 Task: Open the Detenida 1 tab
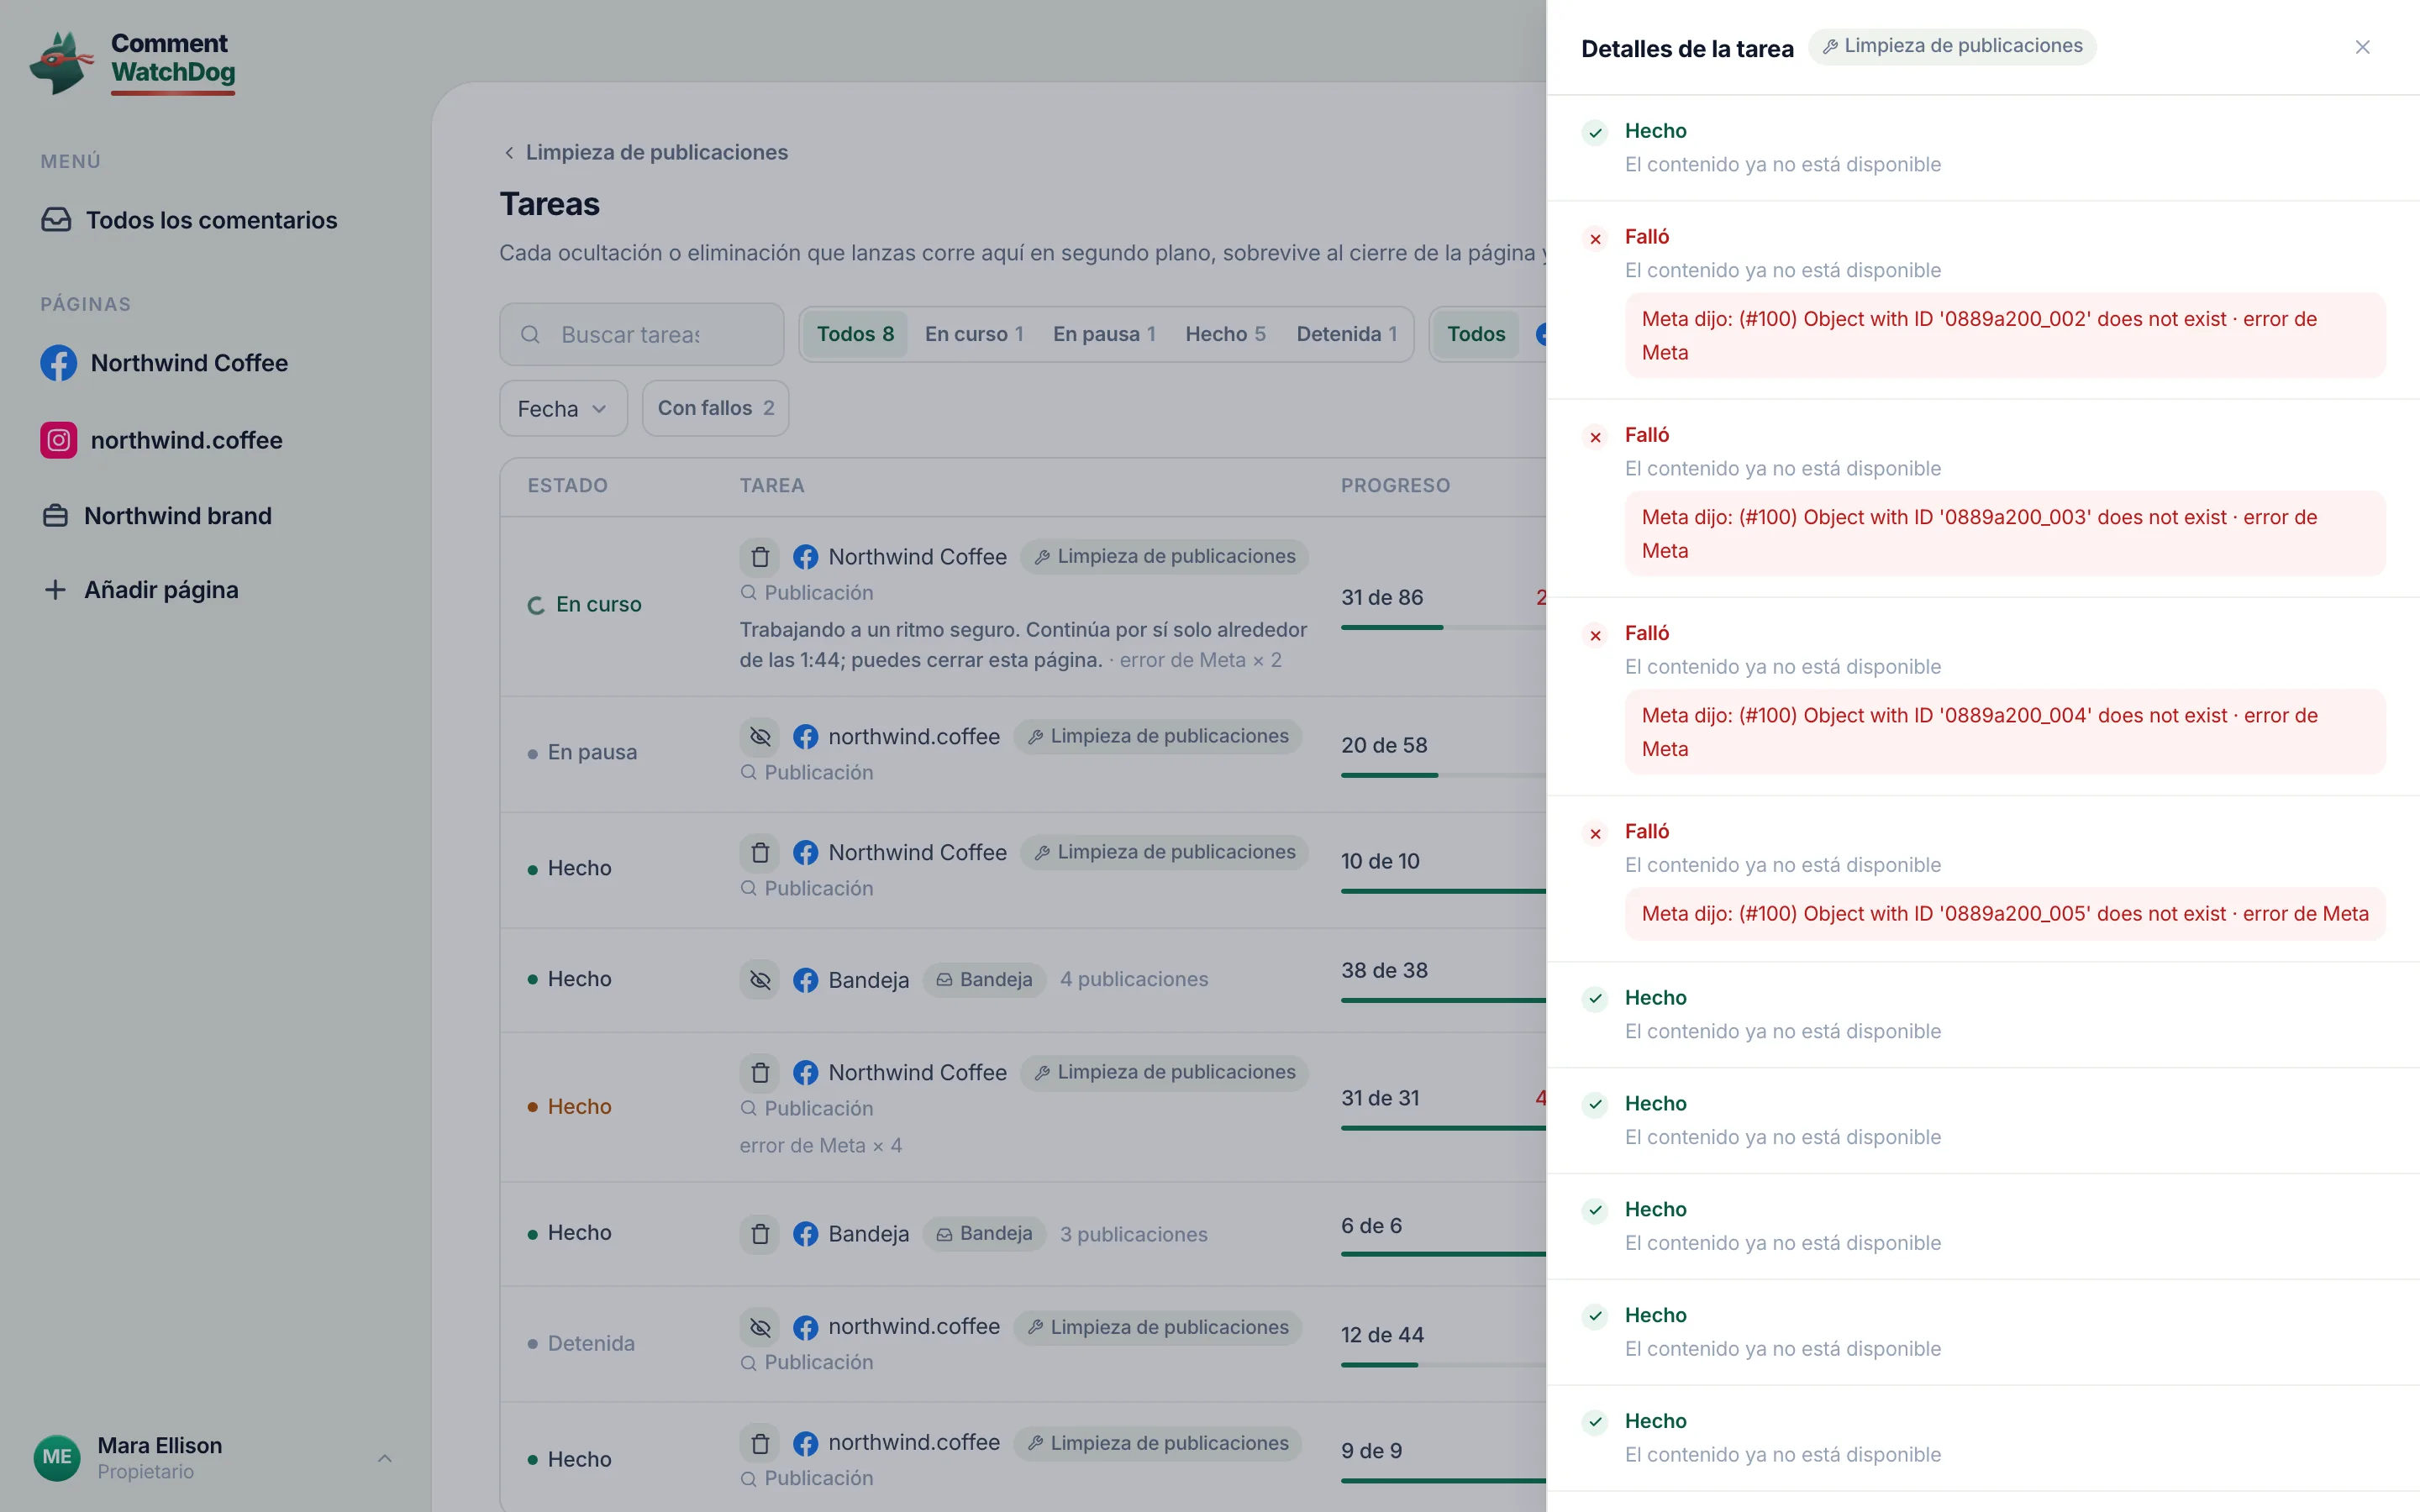(x=1346, y=334)
